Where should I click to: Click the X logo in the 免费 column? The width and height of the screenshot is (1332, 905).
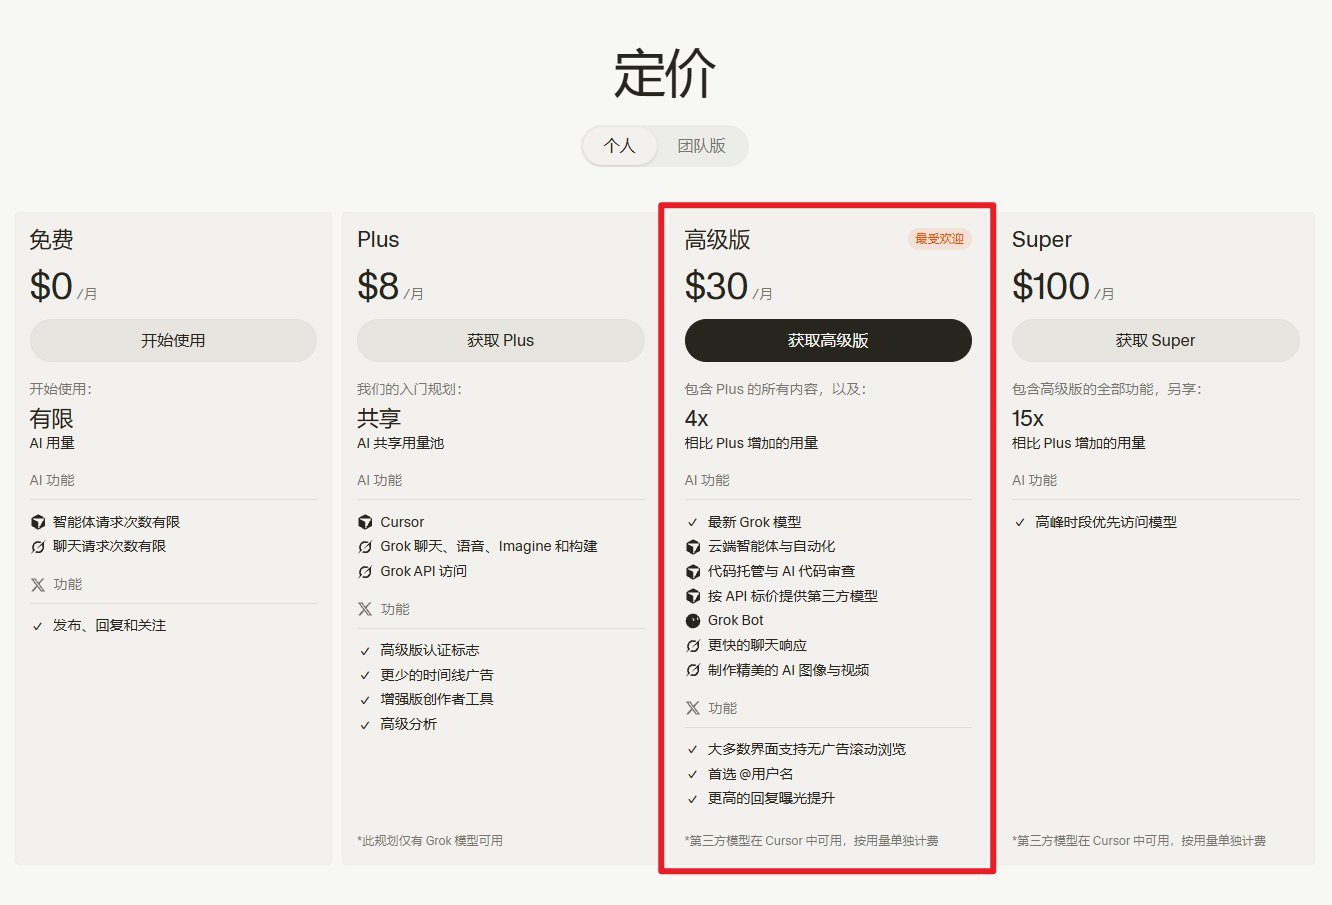(x=38, y=585)
